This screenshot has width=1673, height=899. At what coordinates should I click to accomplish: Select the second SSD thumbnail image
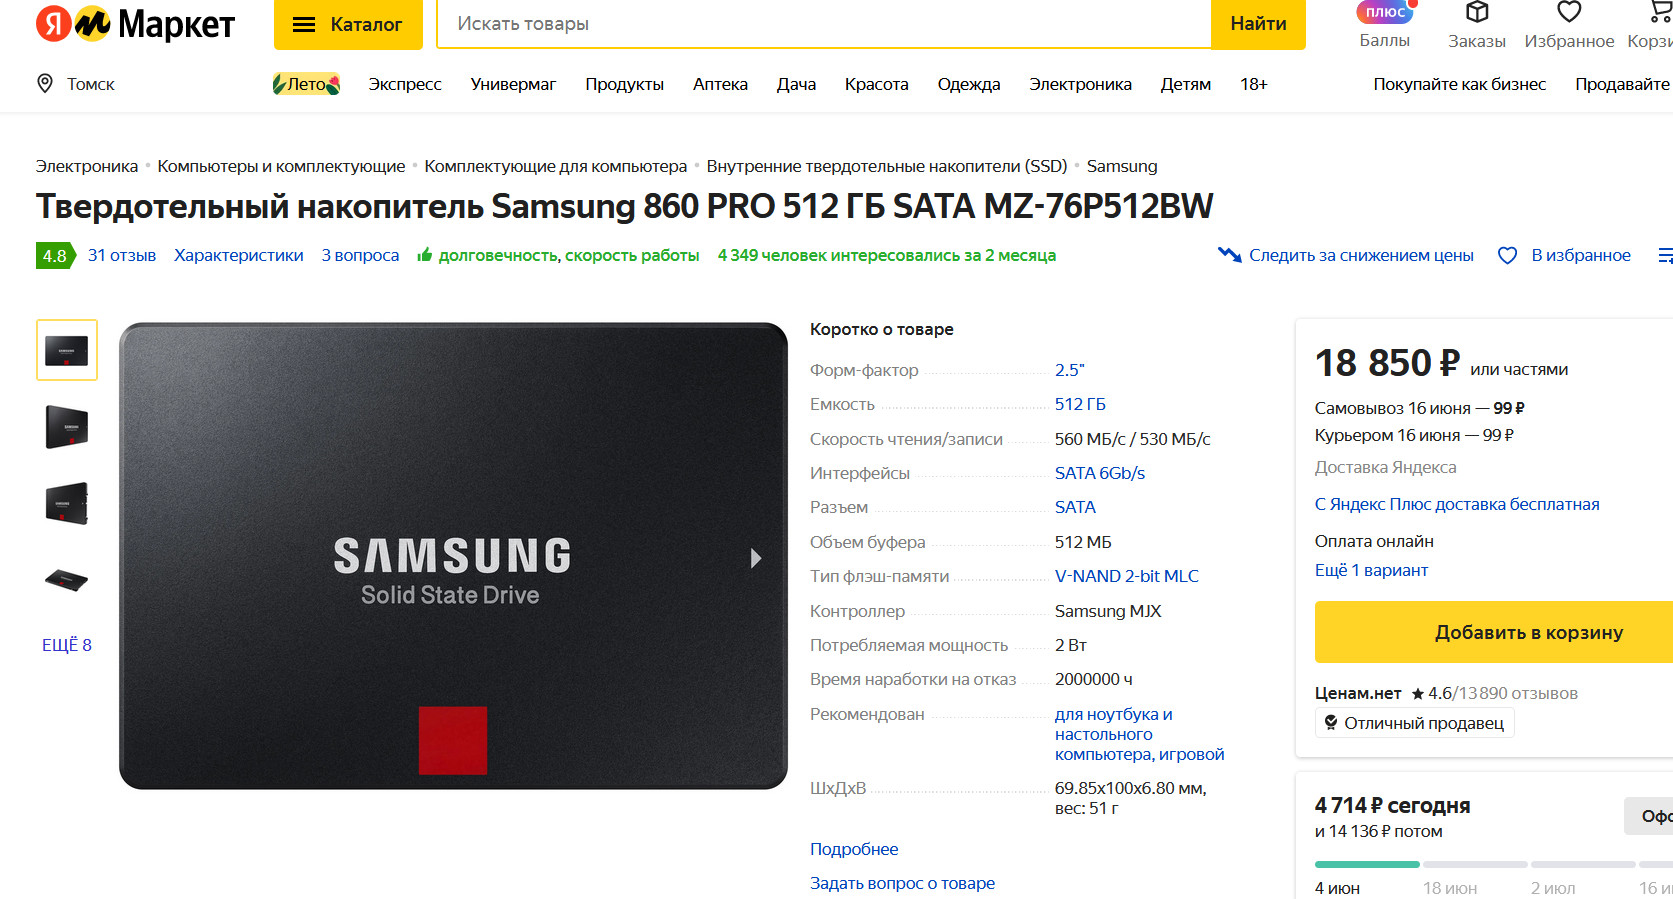[x=67, y=427]
